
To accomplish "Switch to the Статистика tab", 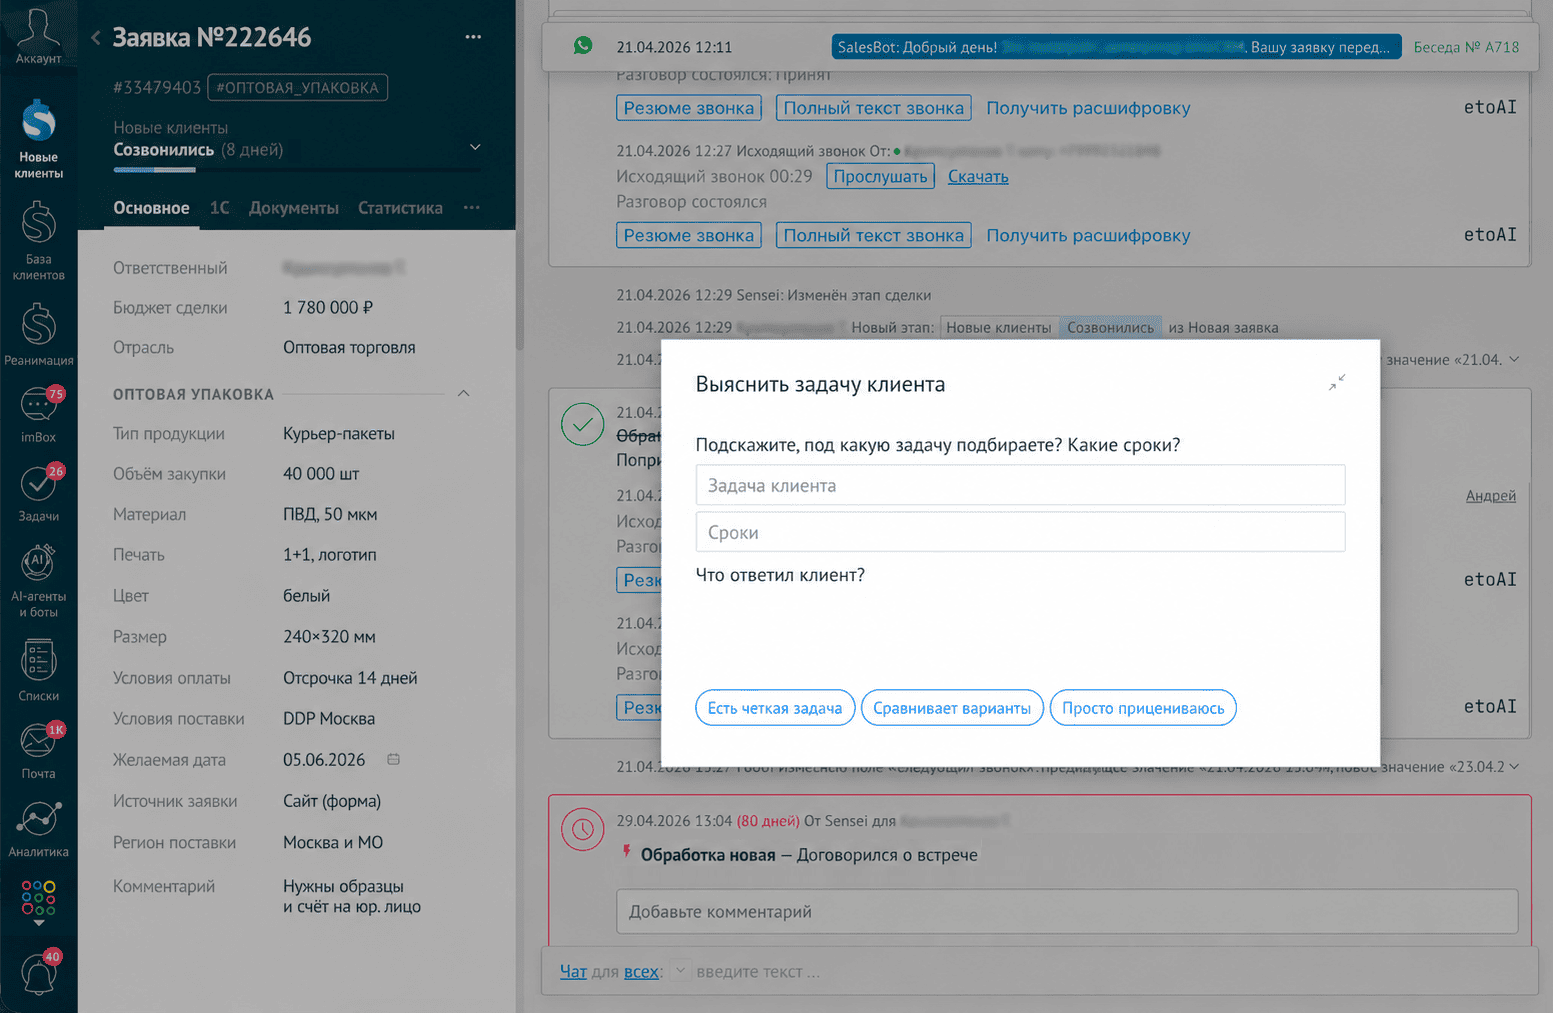I will pos(400,208).
